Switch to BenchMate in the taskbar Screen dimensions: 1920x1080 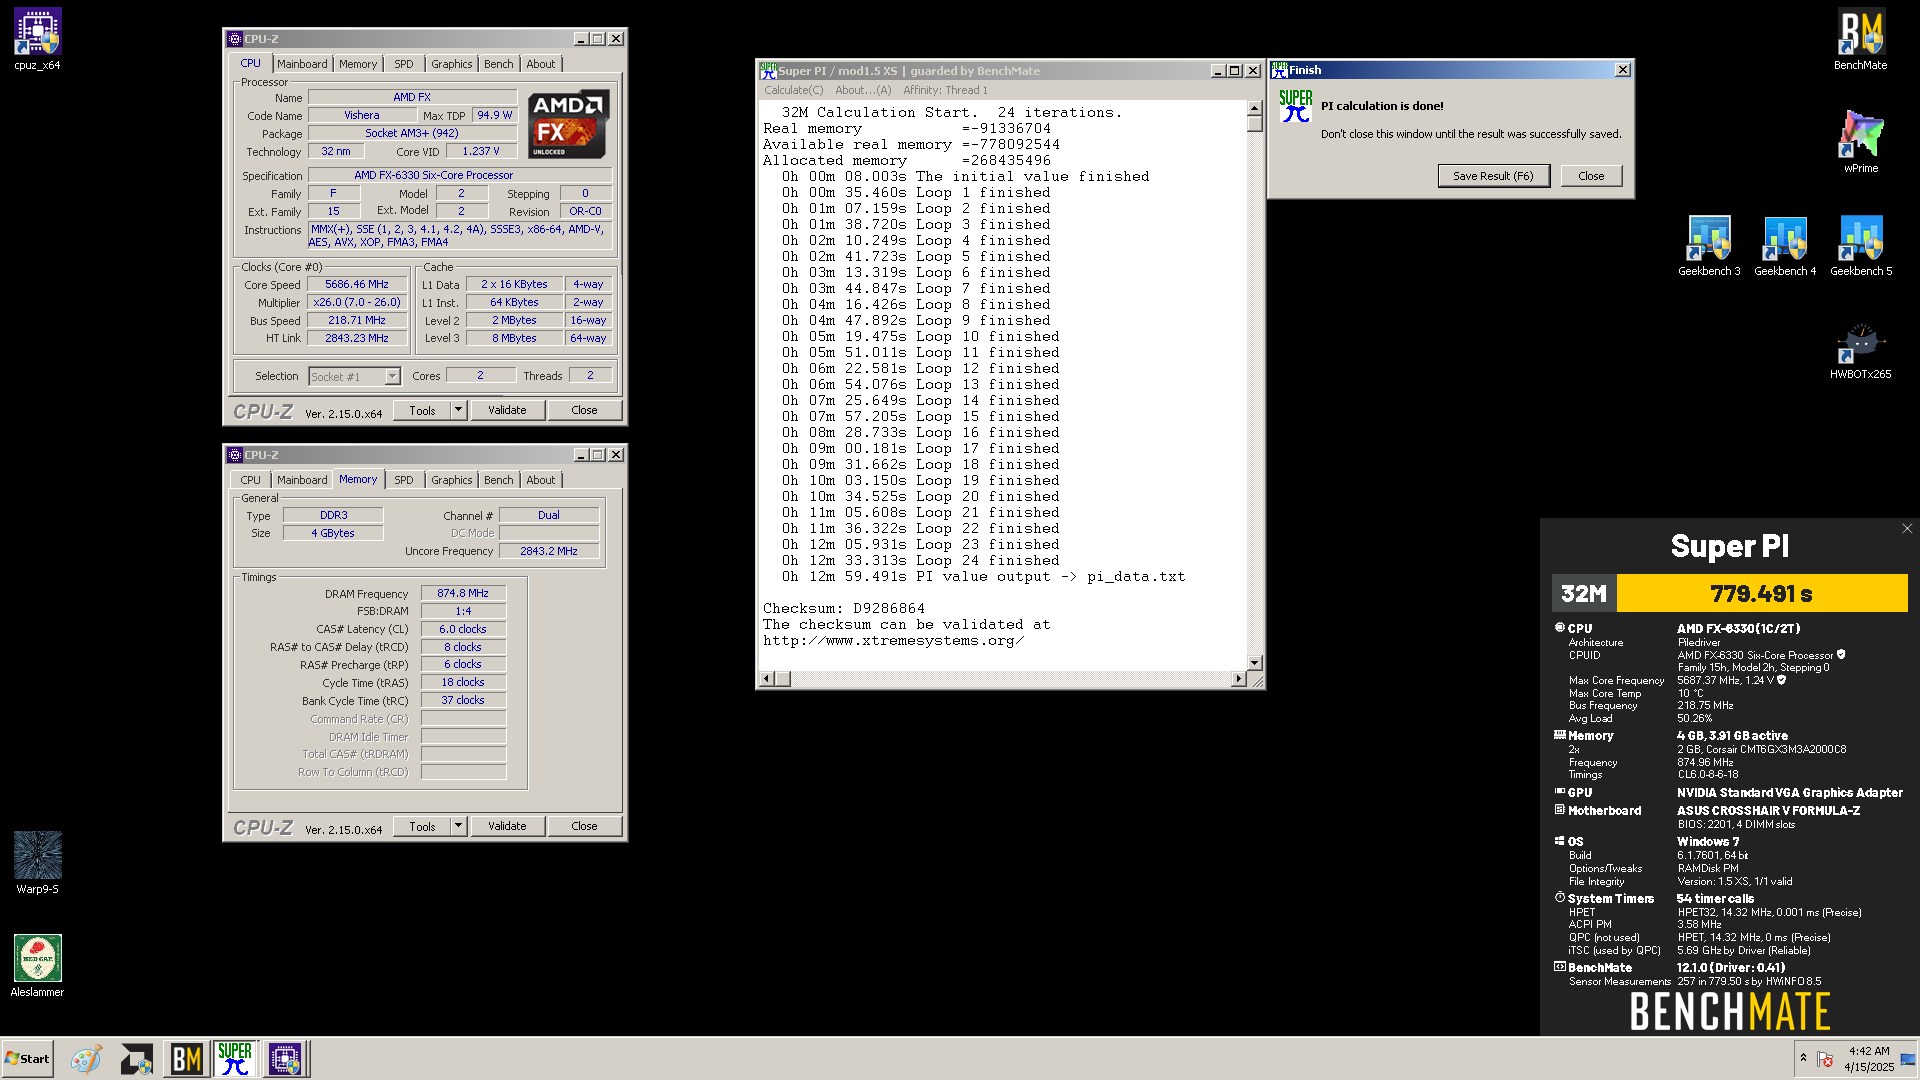(186, 1059)
